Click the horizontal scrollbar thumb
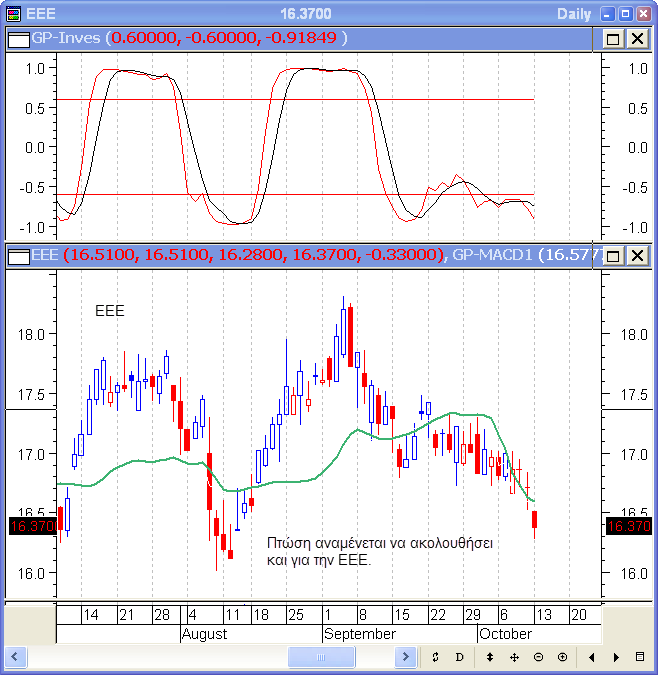This screenshot has width=658, height=675. (x=320, y=657)
